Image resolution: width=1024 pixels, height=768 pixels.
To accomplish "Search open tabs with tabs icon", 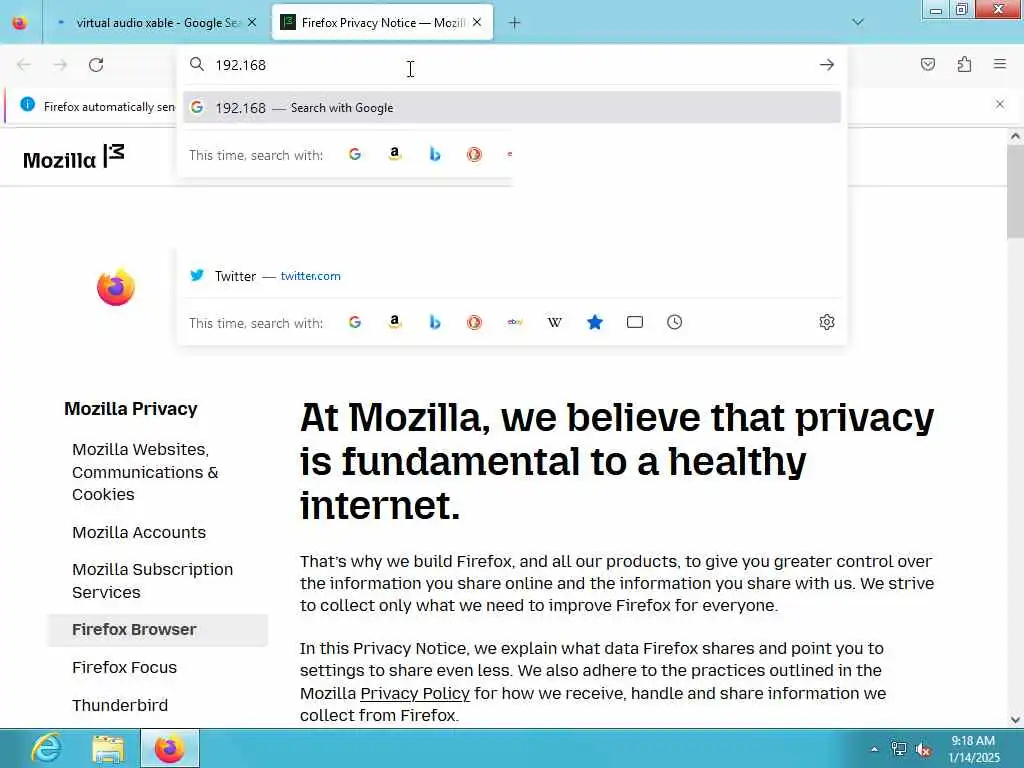I will 635,322.
